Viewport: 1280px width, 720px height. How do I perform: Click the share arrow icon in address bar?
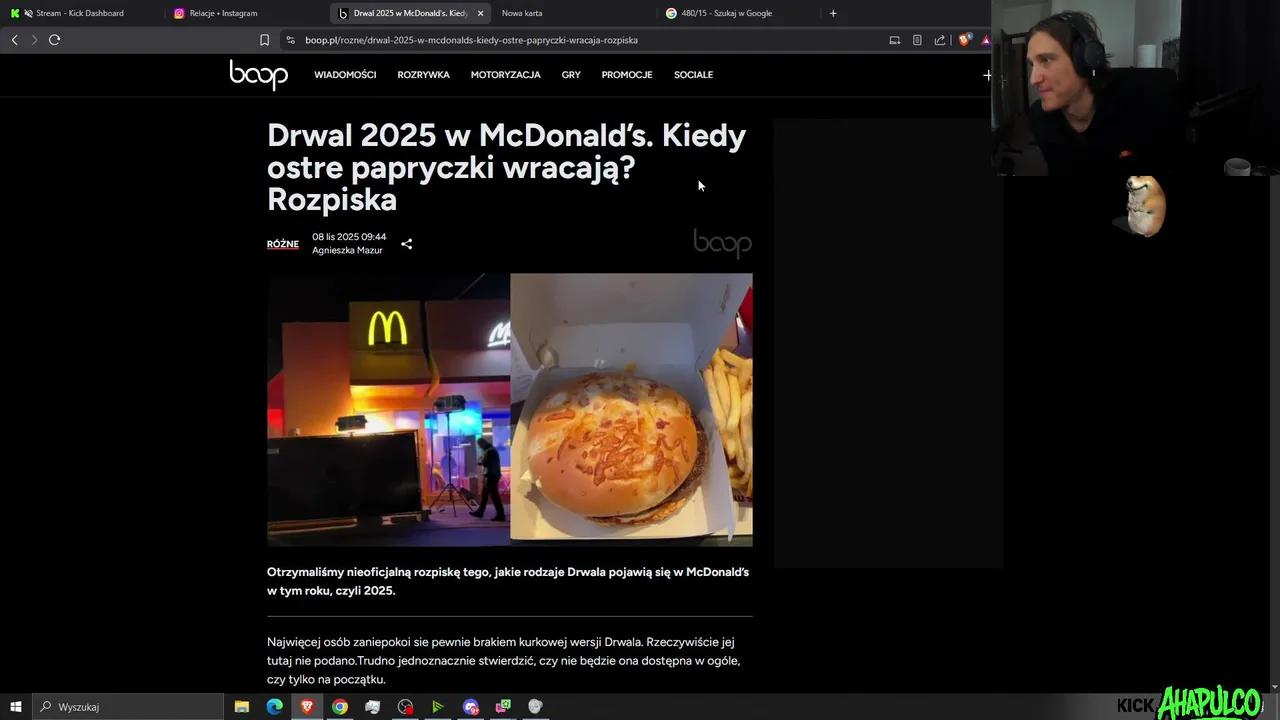tap(940, 40)
